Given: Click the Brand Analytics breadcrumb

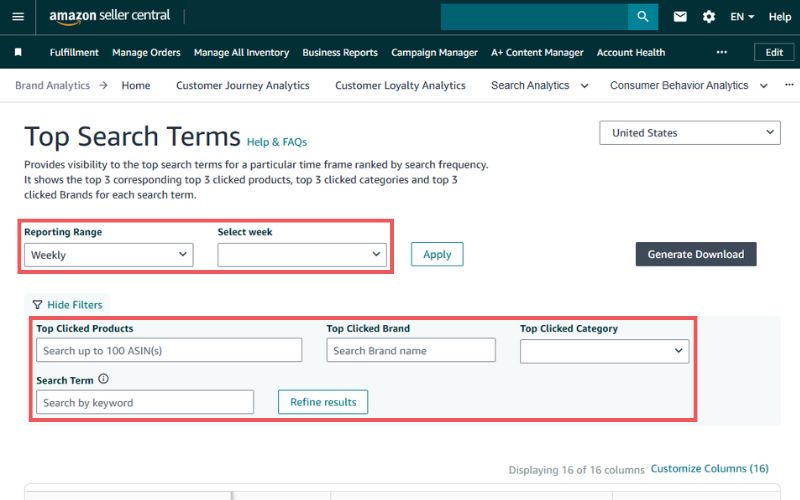Looking at the screenshot, I should 53,85.
